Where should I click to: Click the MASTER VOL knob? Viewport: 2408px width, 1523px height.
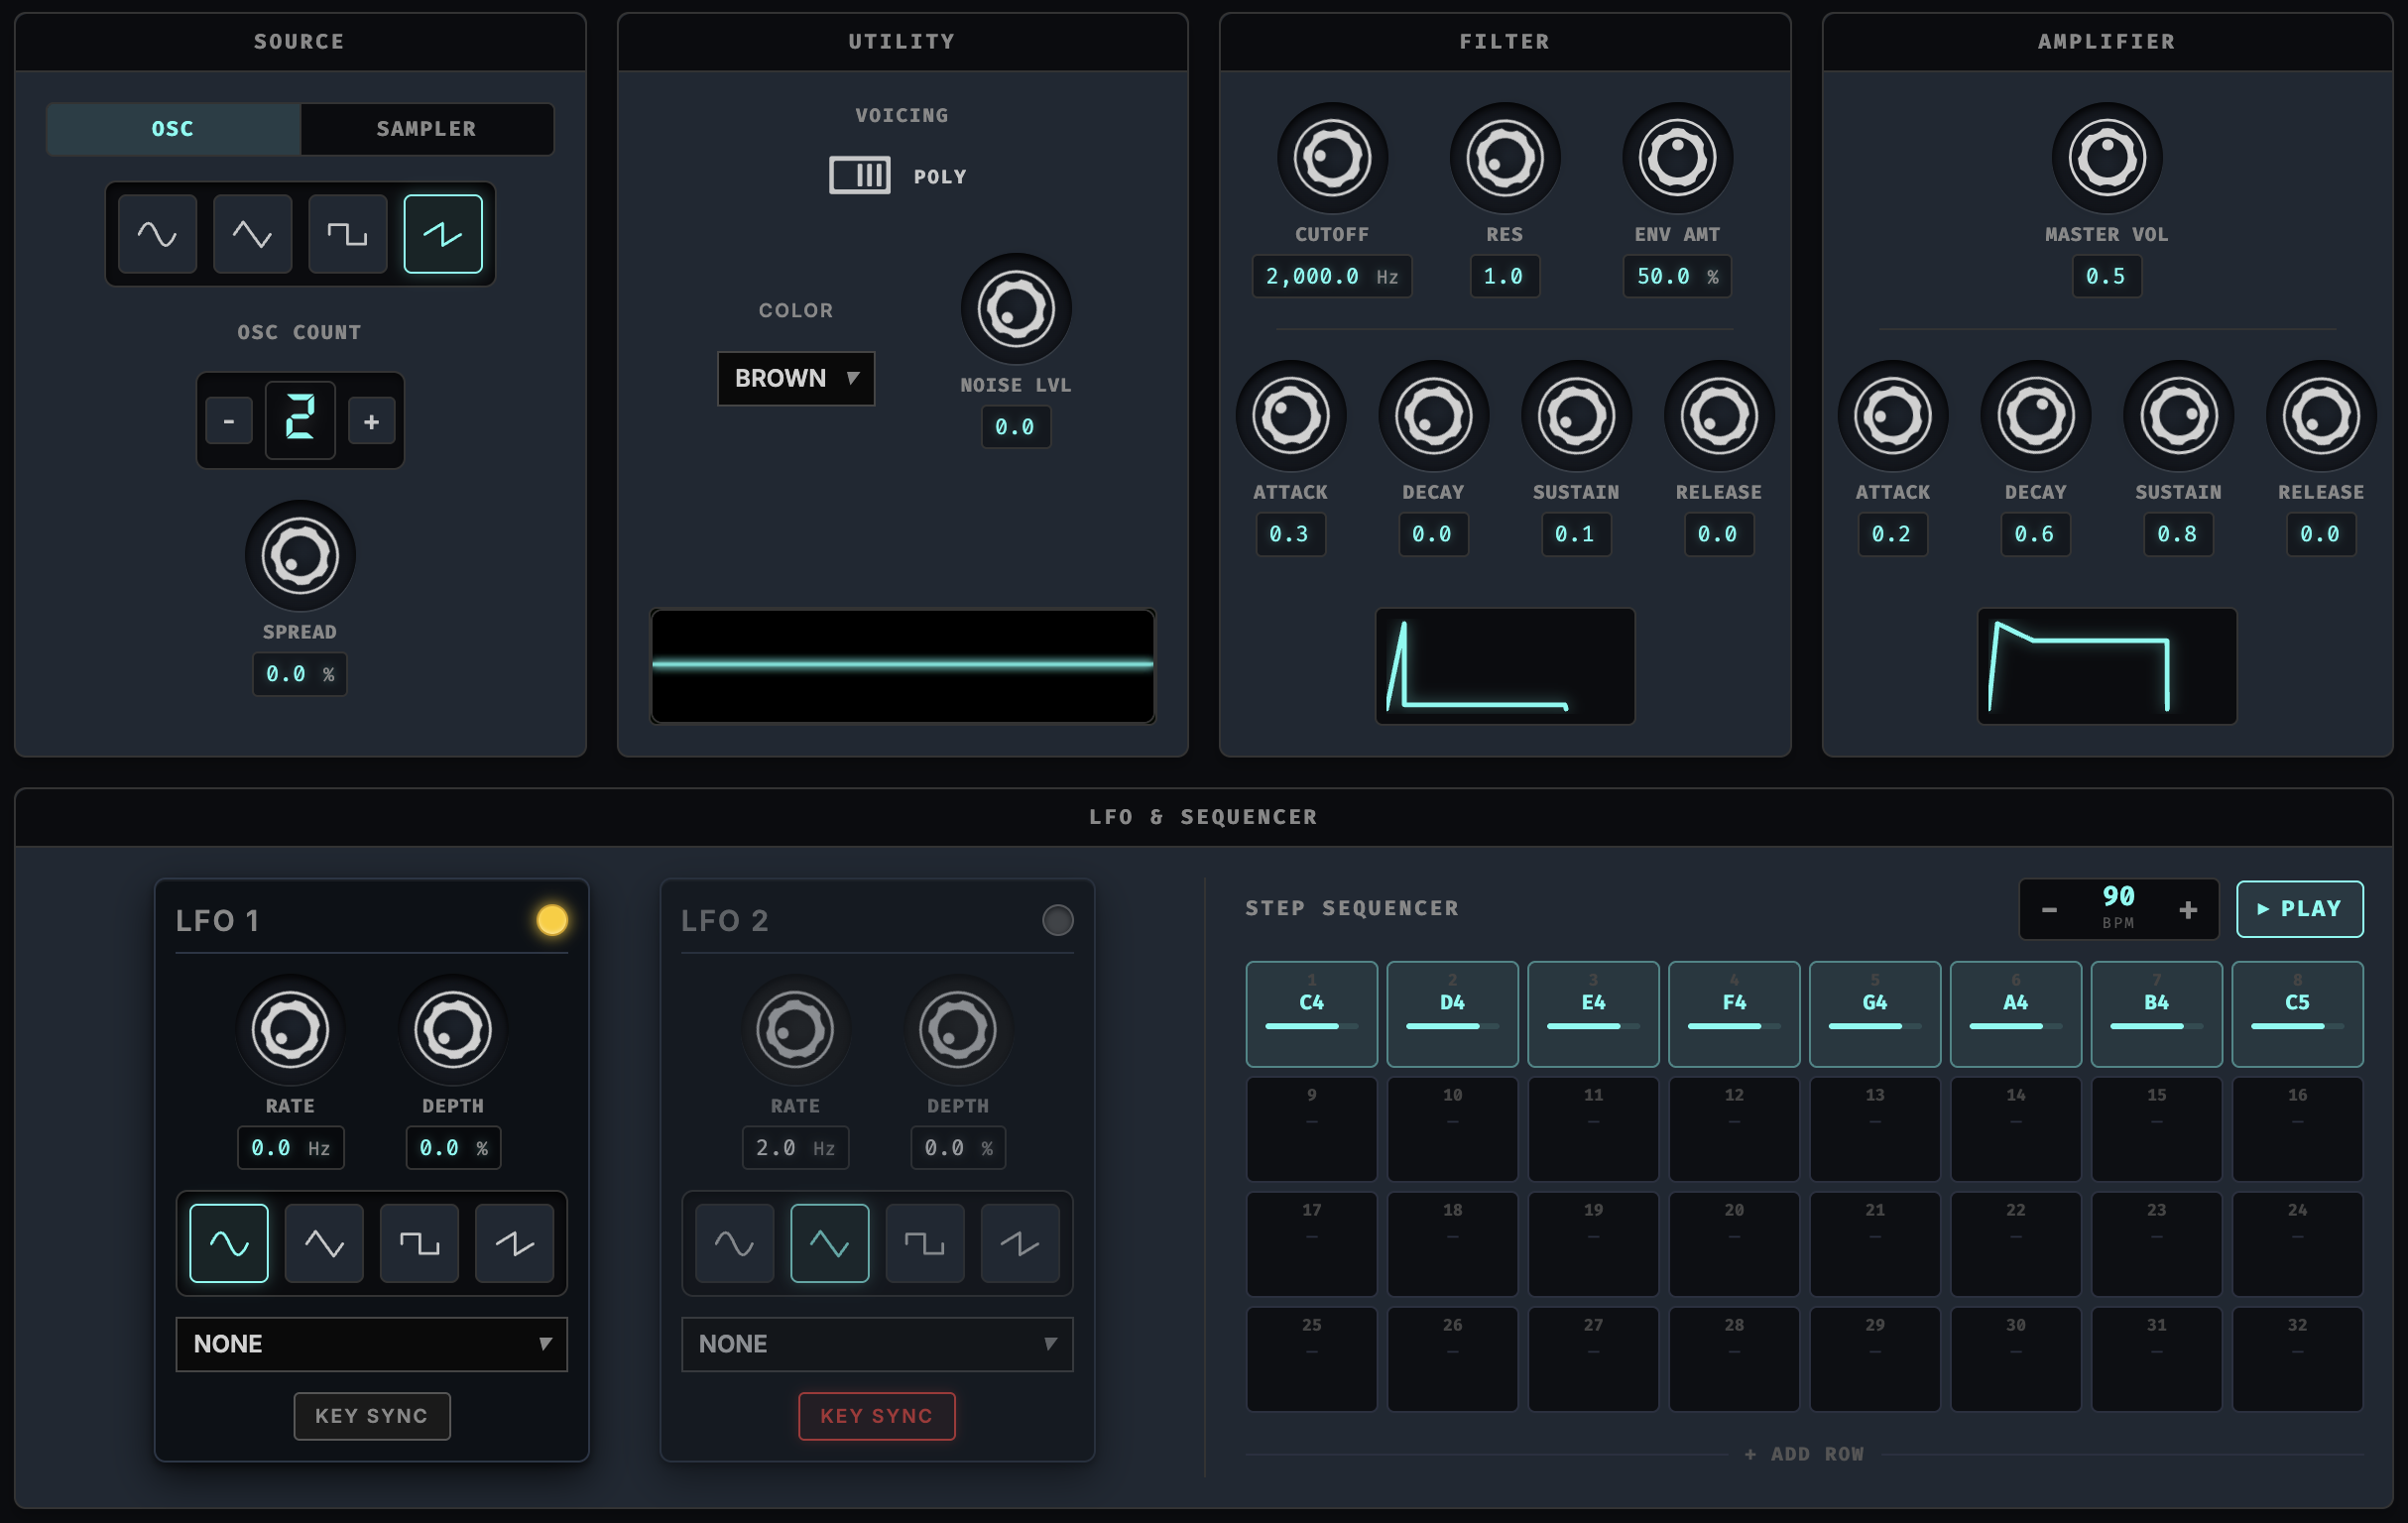coord(2107,157)
